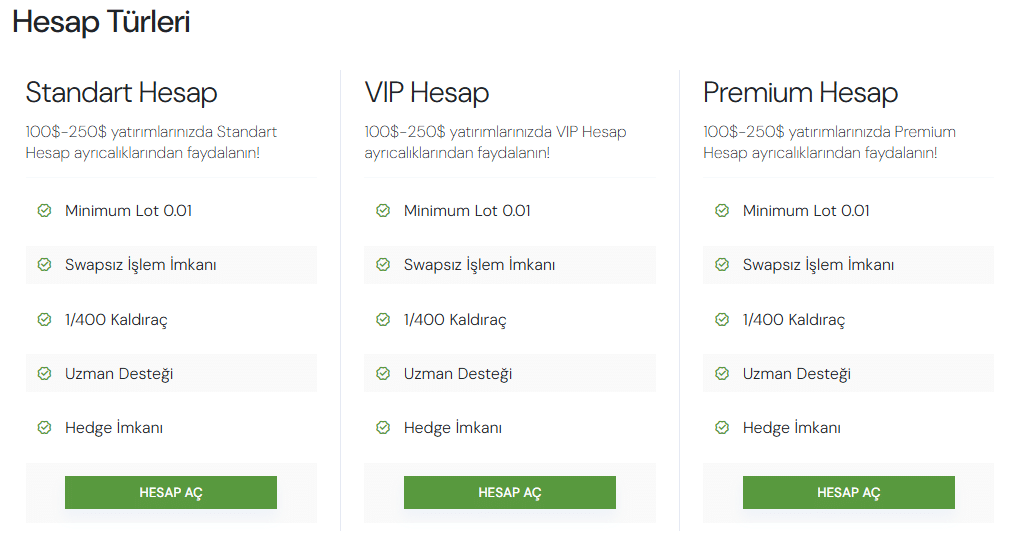Open a Premium Hesap via 'HESAP AÇ'
The height and width of the screenshot is (547, 1014).
pyautogui.click(x=848, y=492)
